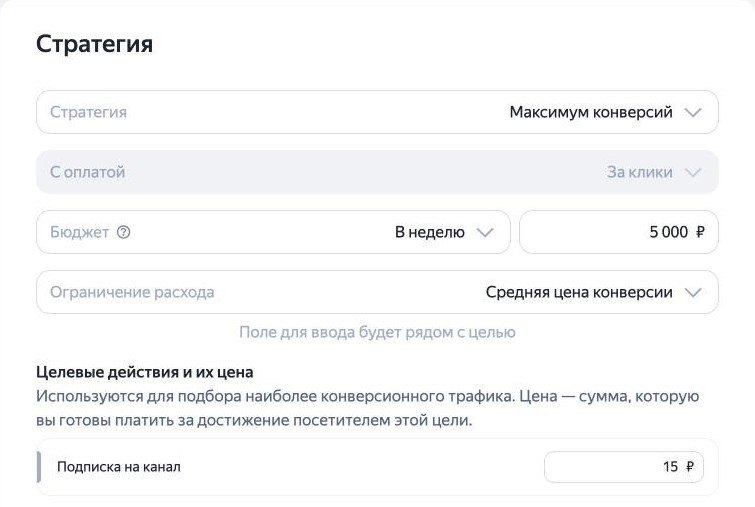Focus the budget amount field 5 000 ₽
Image resolution: width=755 pixels, height=507 pixels.
click(x=619, y=232)
